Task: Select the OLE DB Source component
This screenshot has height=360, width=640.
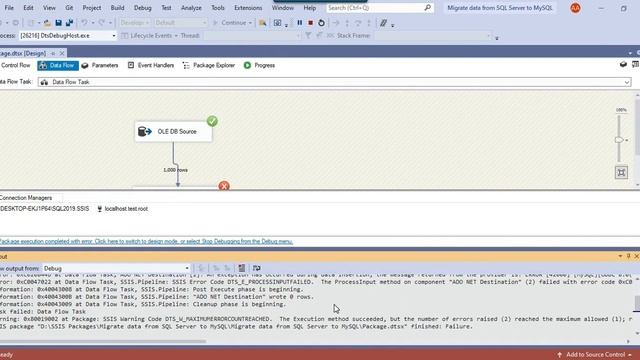Action: click(173, 131)
